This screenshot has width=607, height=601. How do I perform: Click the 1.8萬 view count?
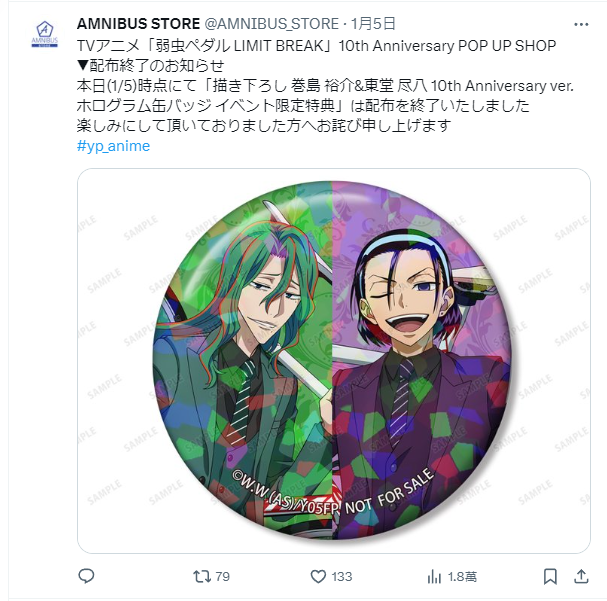pyautogui.click(x=462, y=577)
